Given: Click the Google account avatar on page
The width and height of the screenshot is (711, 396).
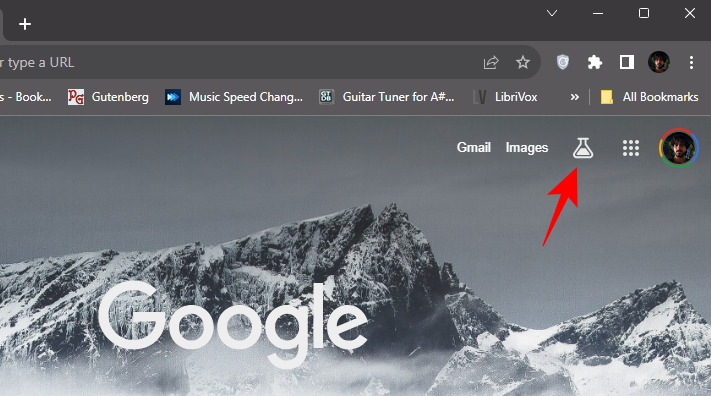Looking at the screenshot, I should tap(679, 148).
